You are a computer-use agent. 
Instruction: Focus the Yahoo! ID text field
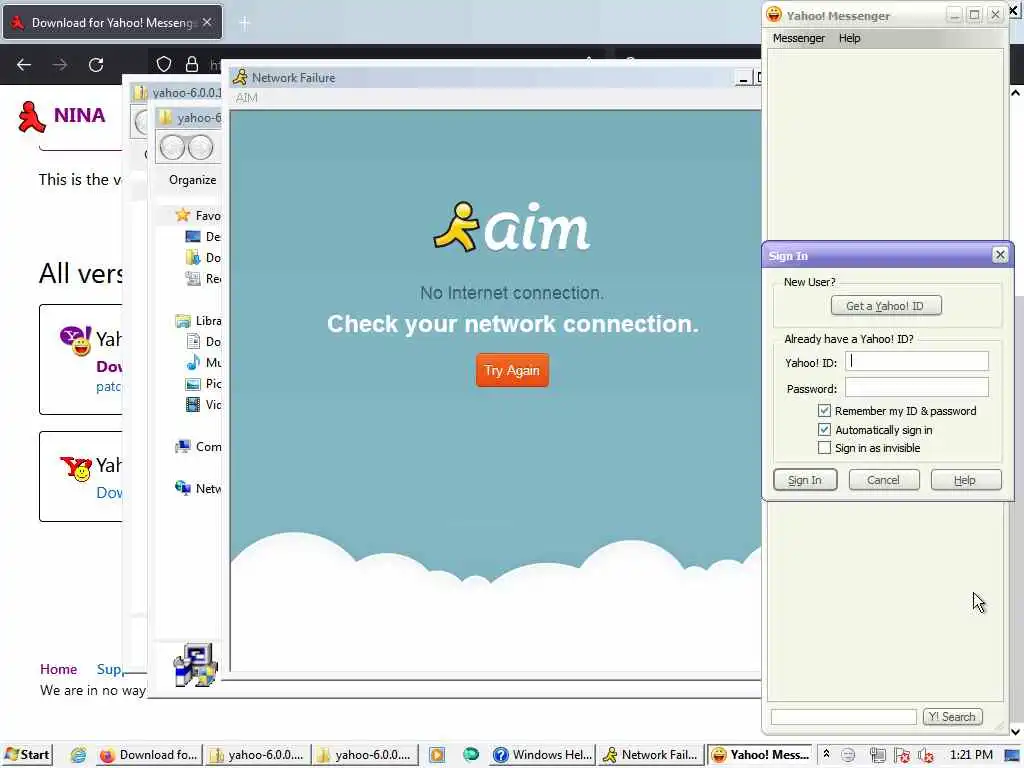[916, 362]
